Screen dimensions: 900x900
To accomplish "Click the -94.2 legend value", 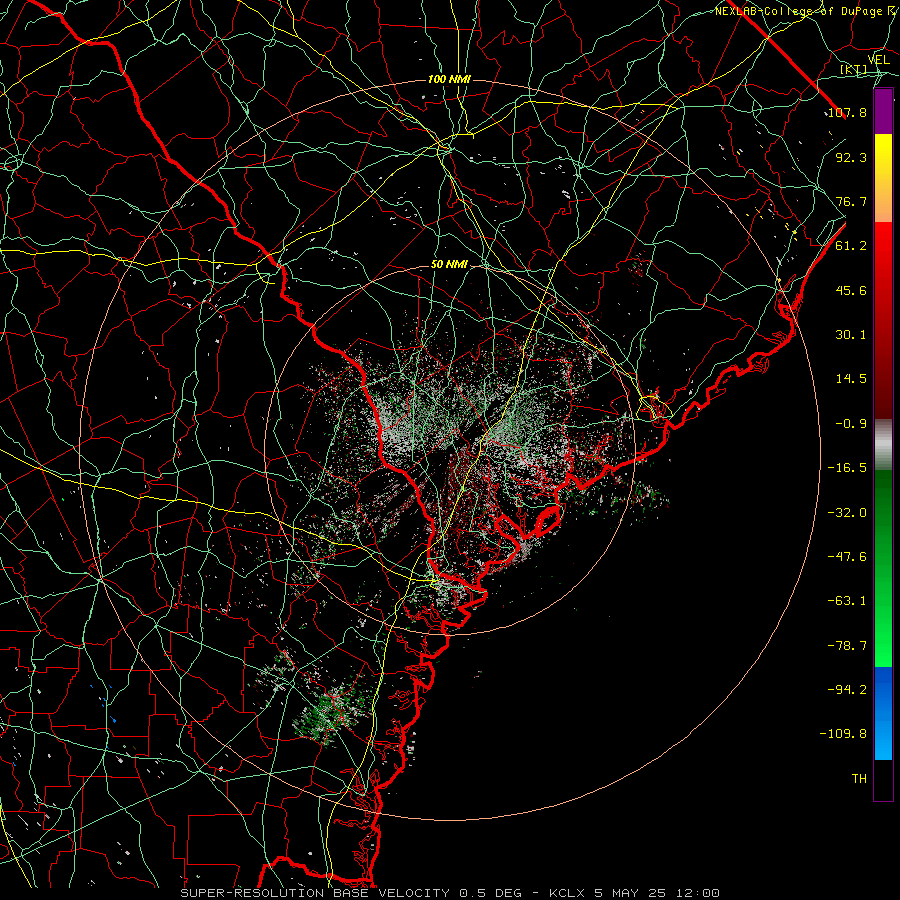I will [847, 690].
